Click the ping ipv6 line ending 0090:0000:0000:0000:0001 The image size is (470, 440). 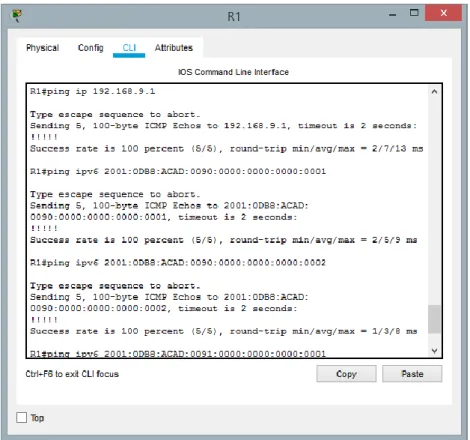click(178, 171)
